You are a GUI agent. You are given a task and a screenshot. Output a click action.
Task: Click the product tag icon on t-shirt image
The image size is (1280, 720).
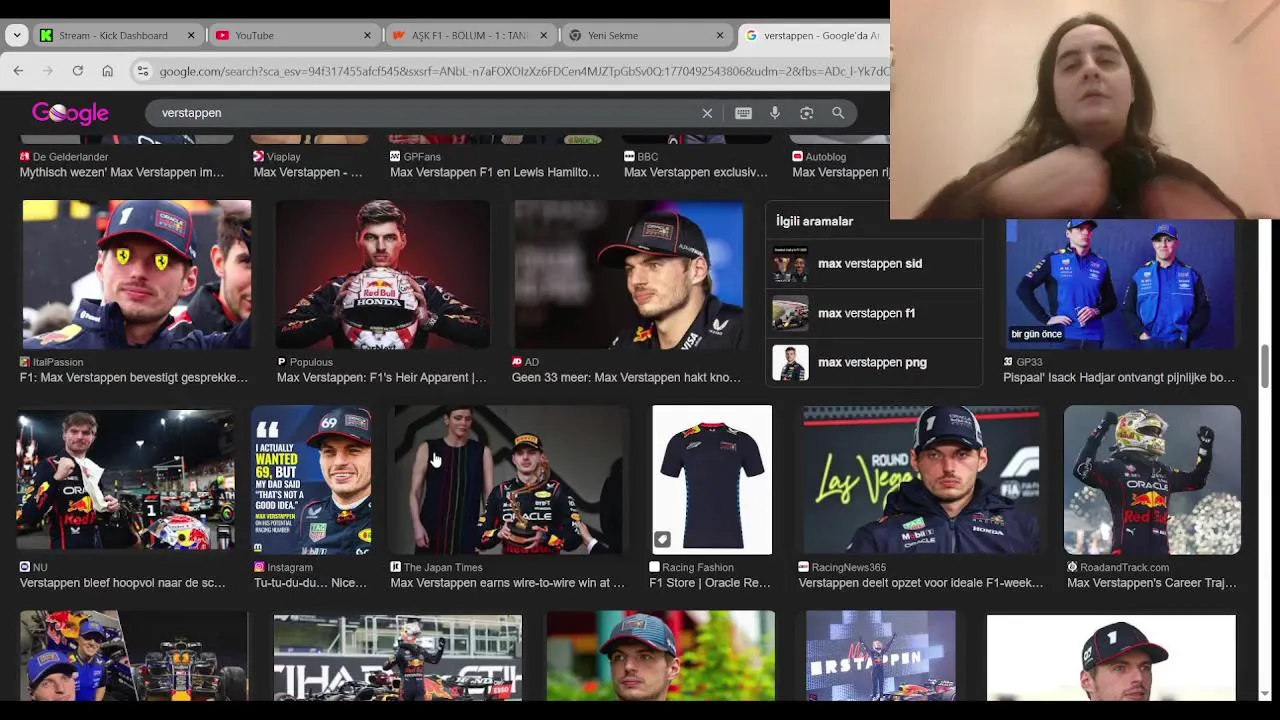tap(662, 540)
